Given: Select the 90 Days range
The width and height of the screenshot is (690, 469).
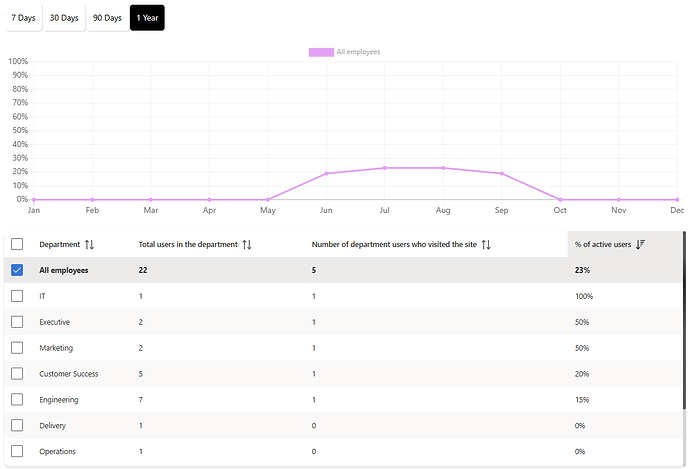Looking at the screenshot, I should [x=107, y=18].
